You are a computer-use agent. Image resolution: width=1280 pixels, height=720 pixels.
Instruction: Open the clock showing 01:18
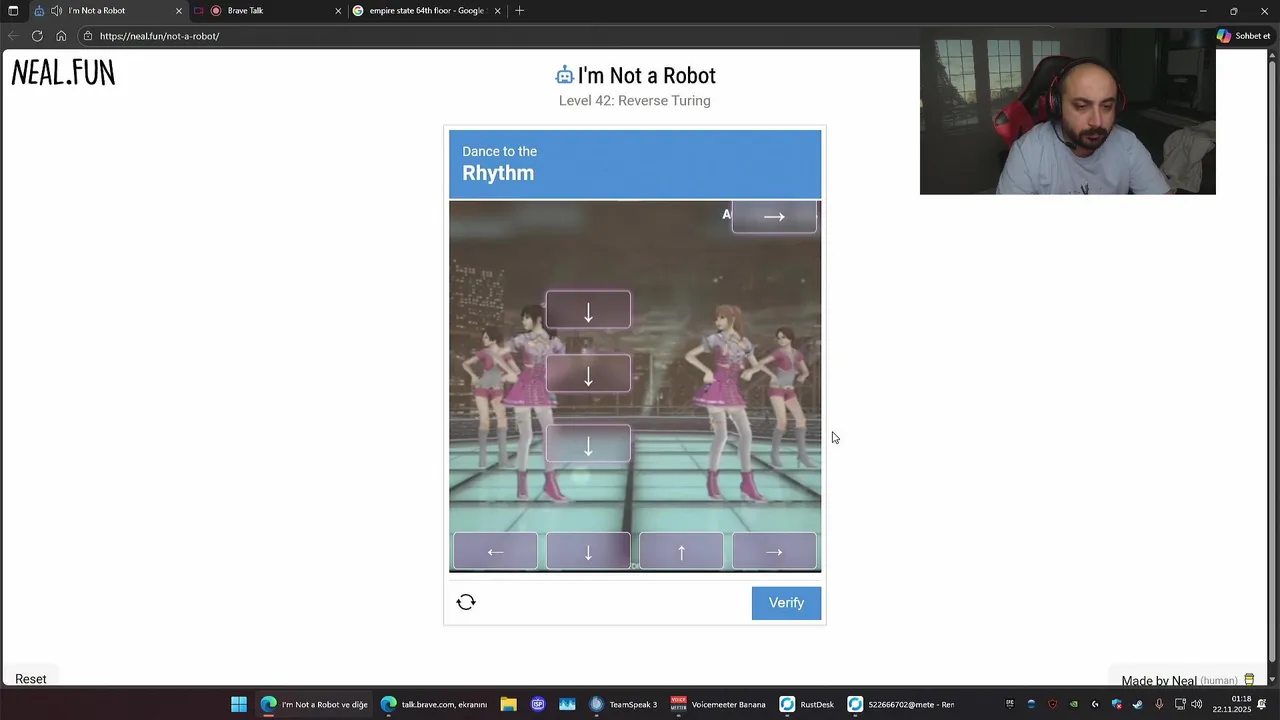[x=1232, y=704]
